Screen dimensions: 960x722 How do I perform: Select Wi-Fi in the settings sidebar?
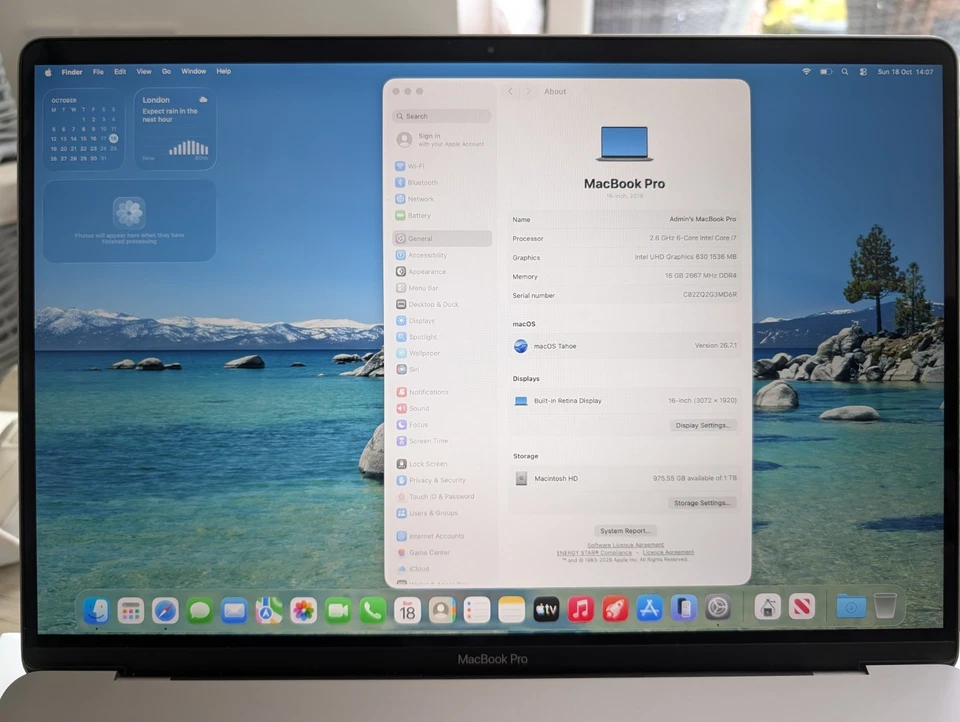click(x=441, y=166)
